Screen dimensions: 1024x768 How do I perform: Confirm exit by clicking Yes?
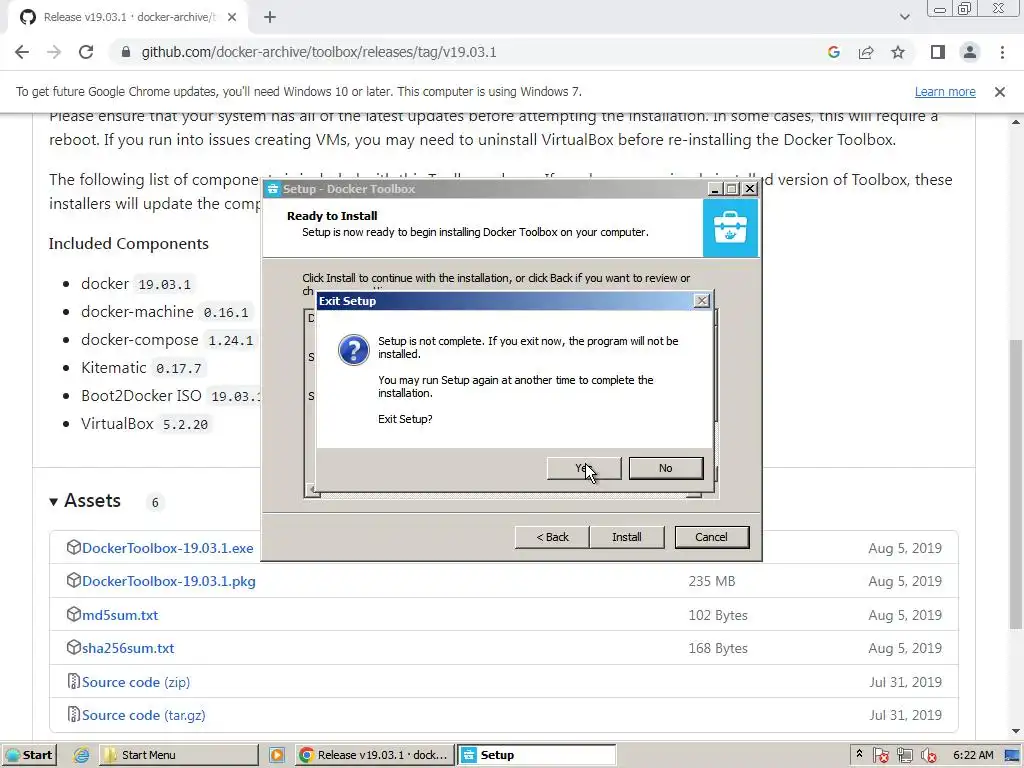[584, 468]
